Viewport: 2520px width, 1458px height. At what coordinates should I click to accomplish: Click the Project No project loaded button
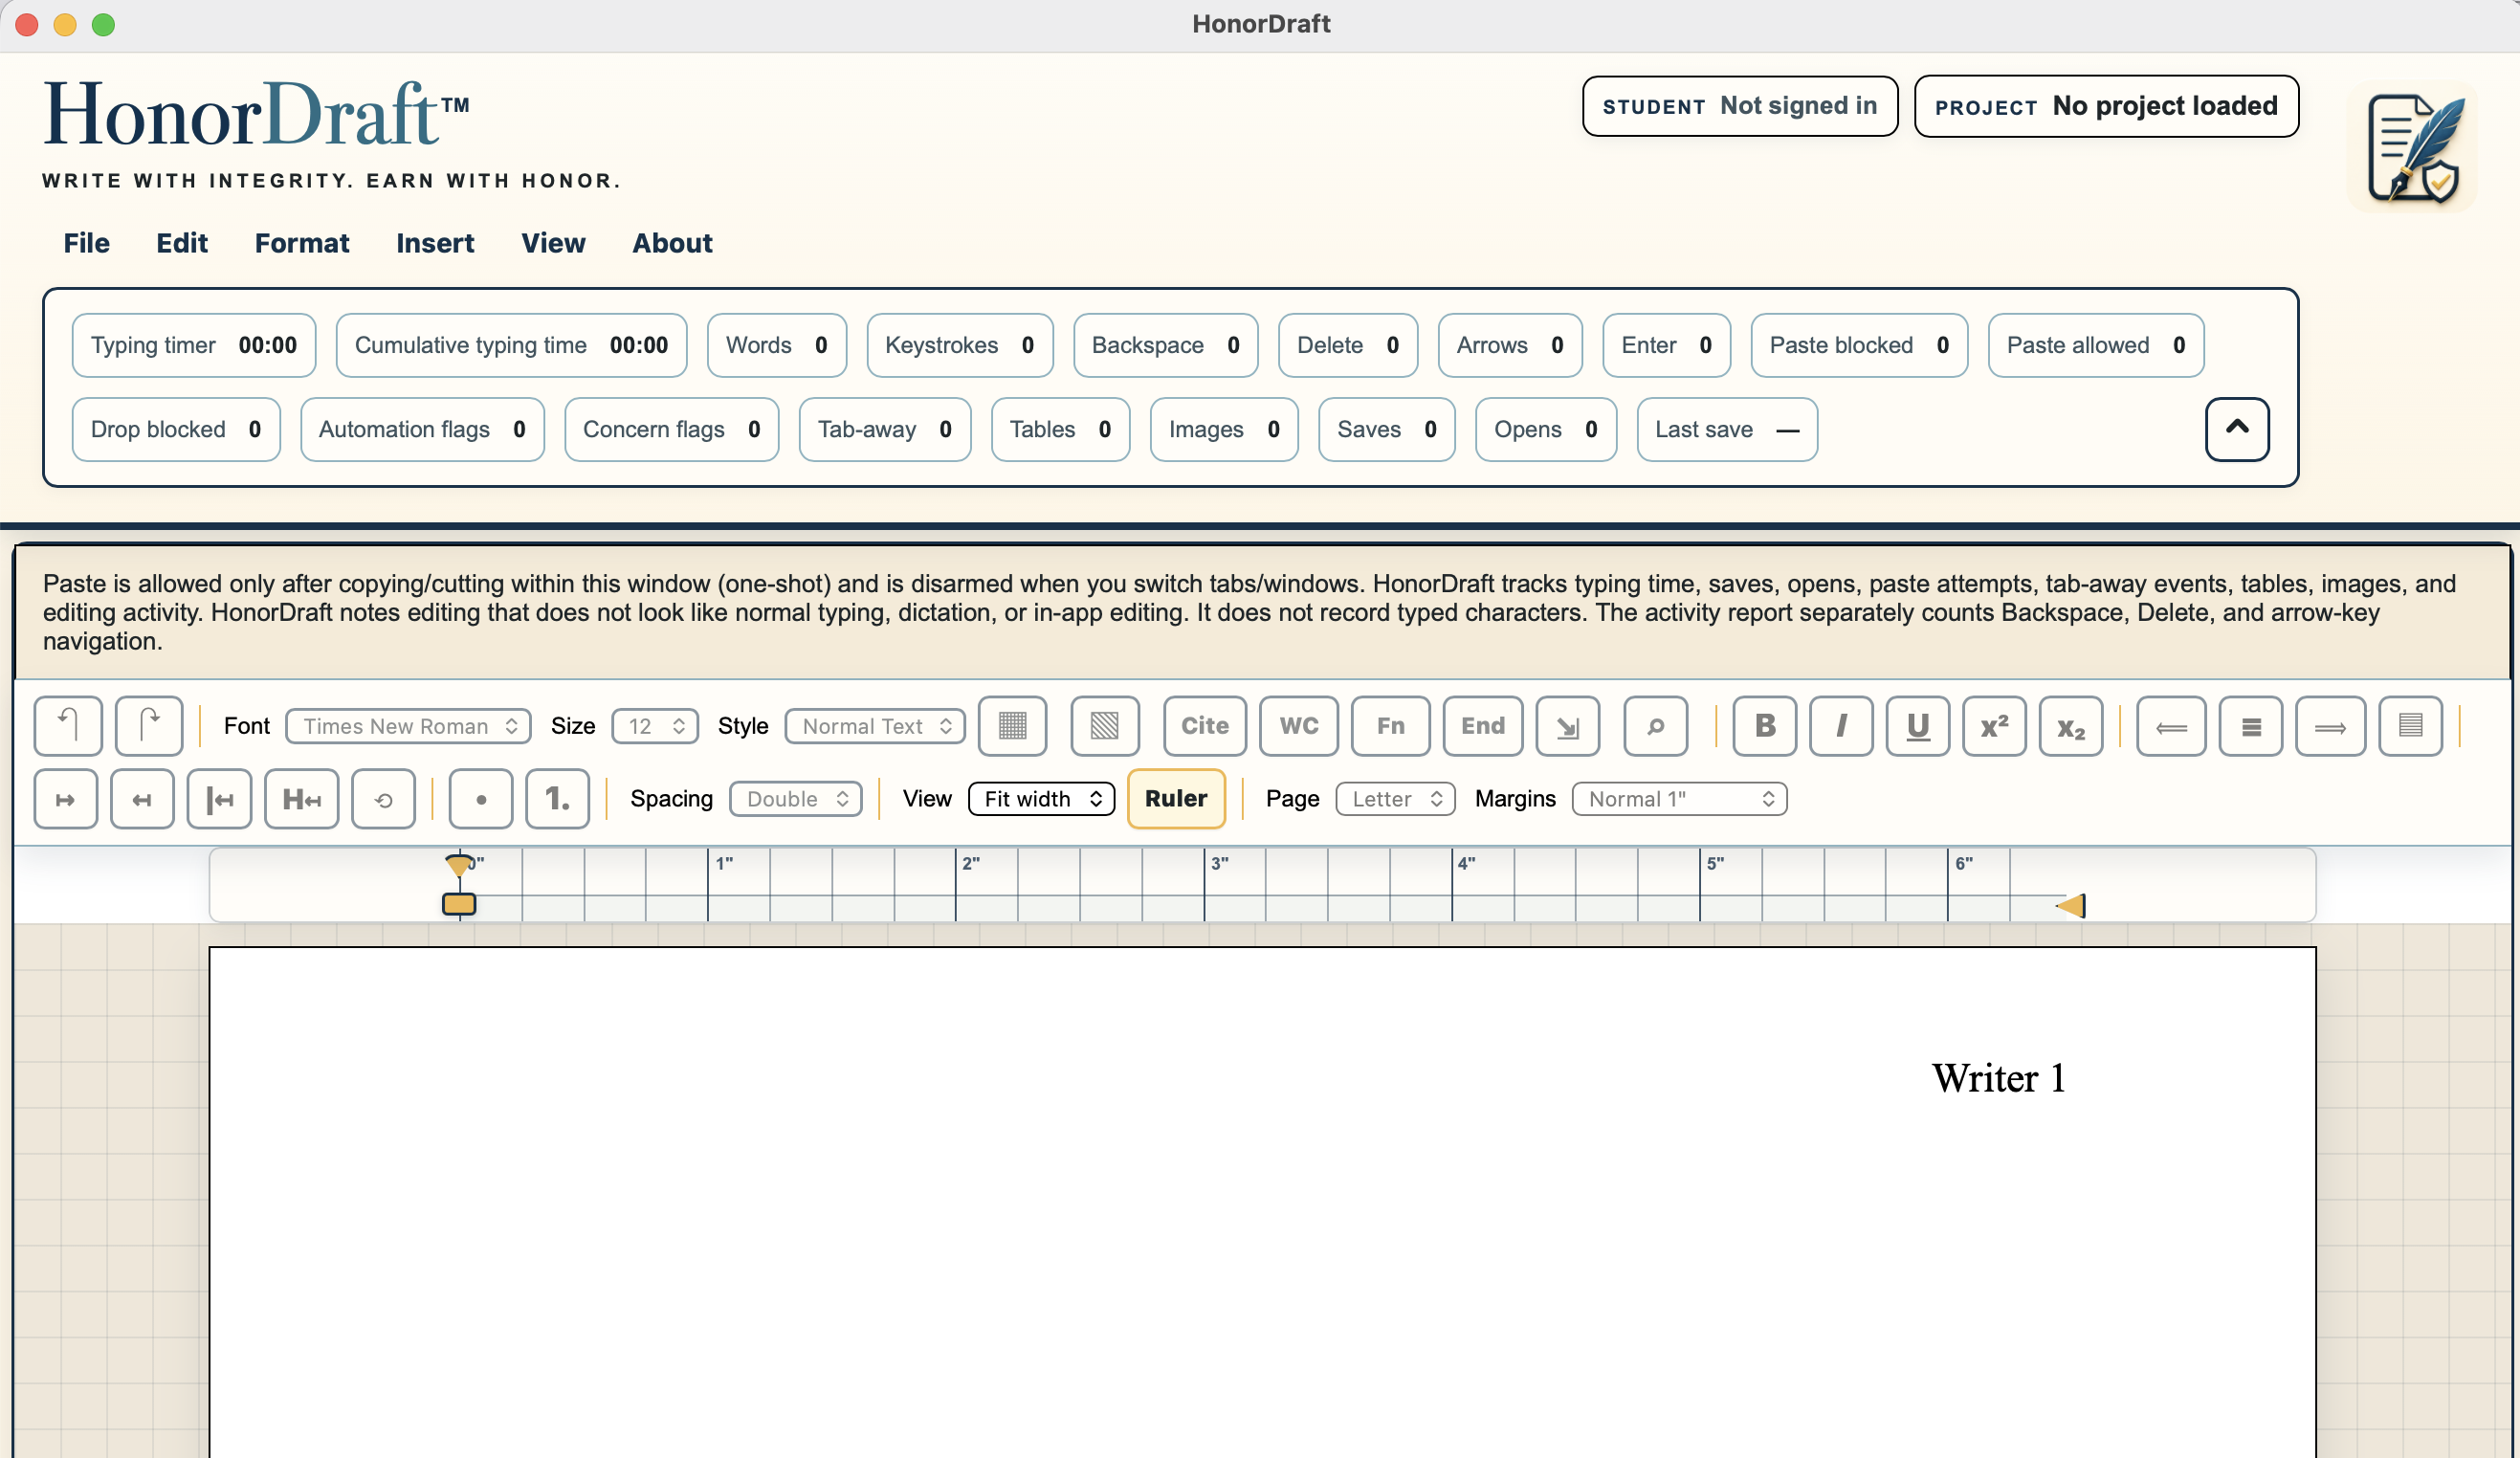tap(2105, 105)
